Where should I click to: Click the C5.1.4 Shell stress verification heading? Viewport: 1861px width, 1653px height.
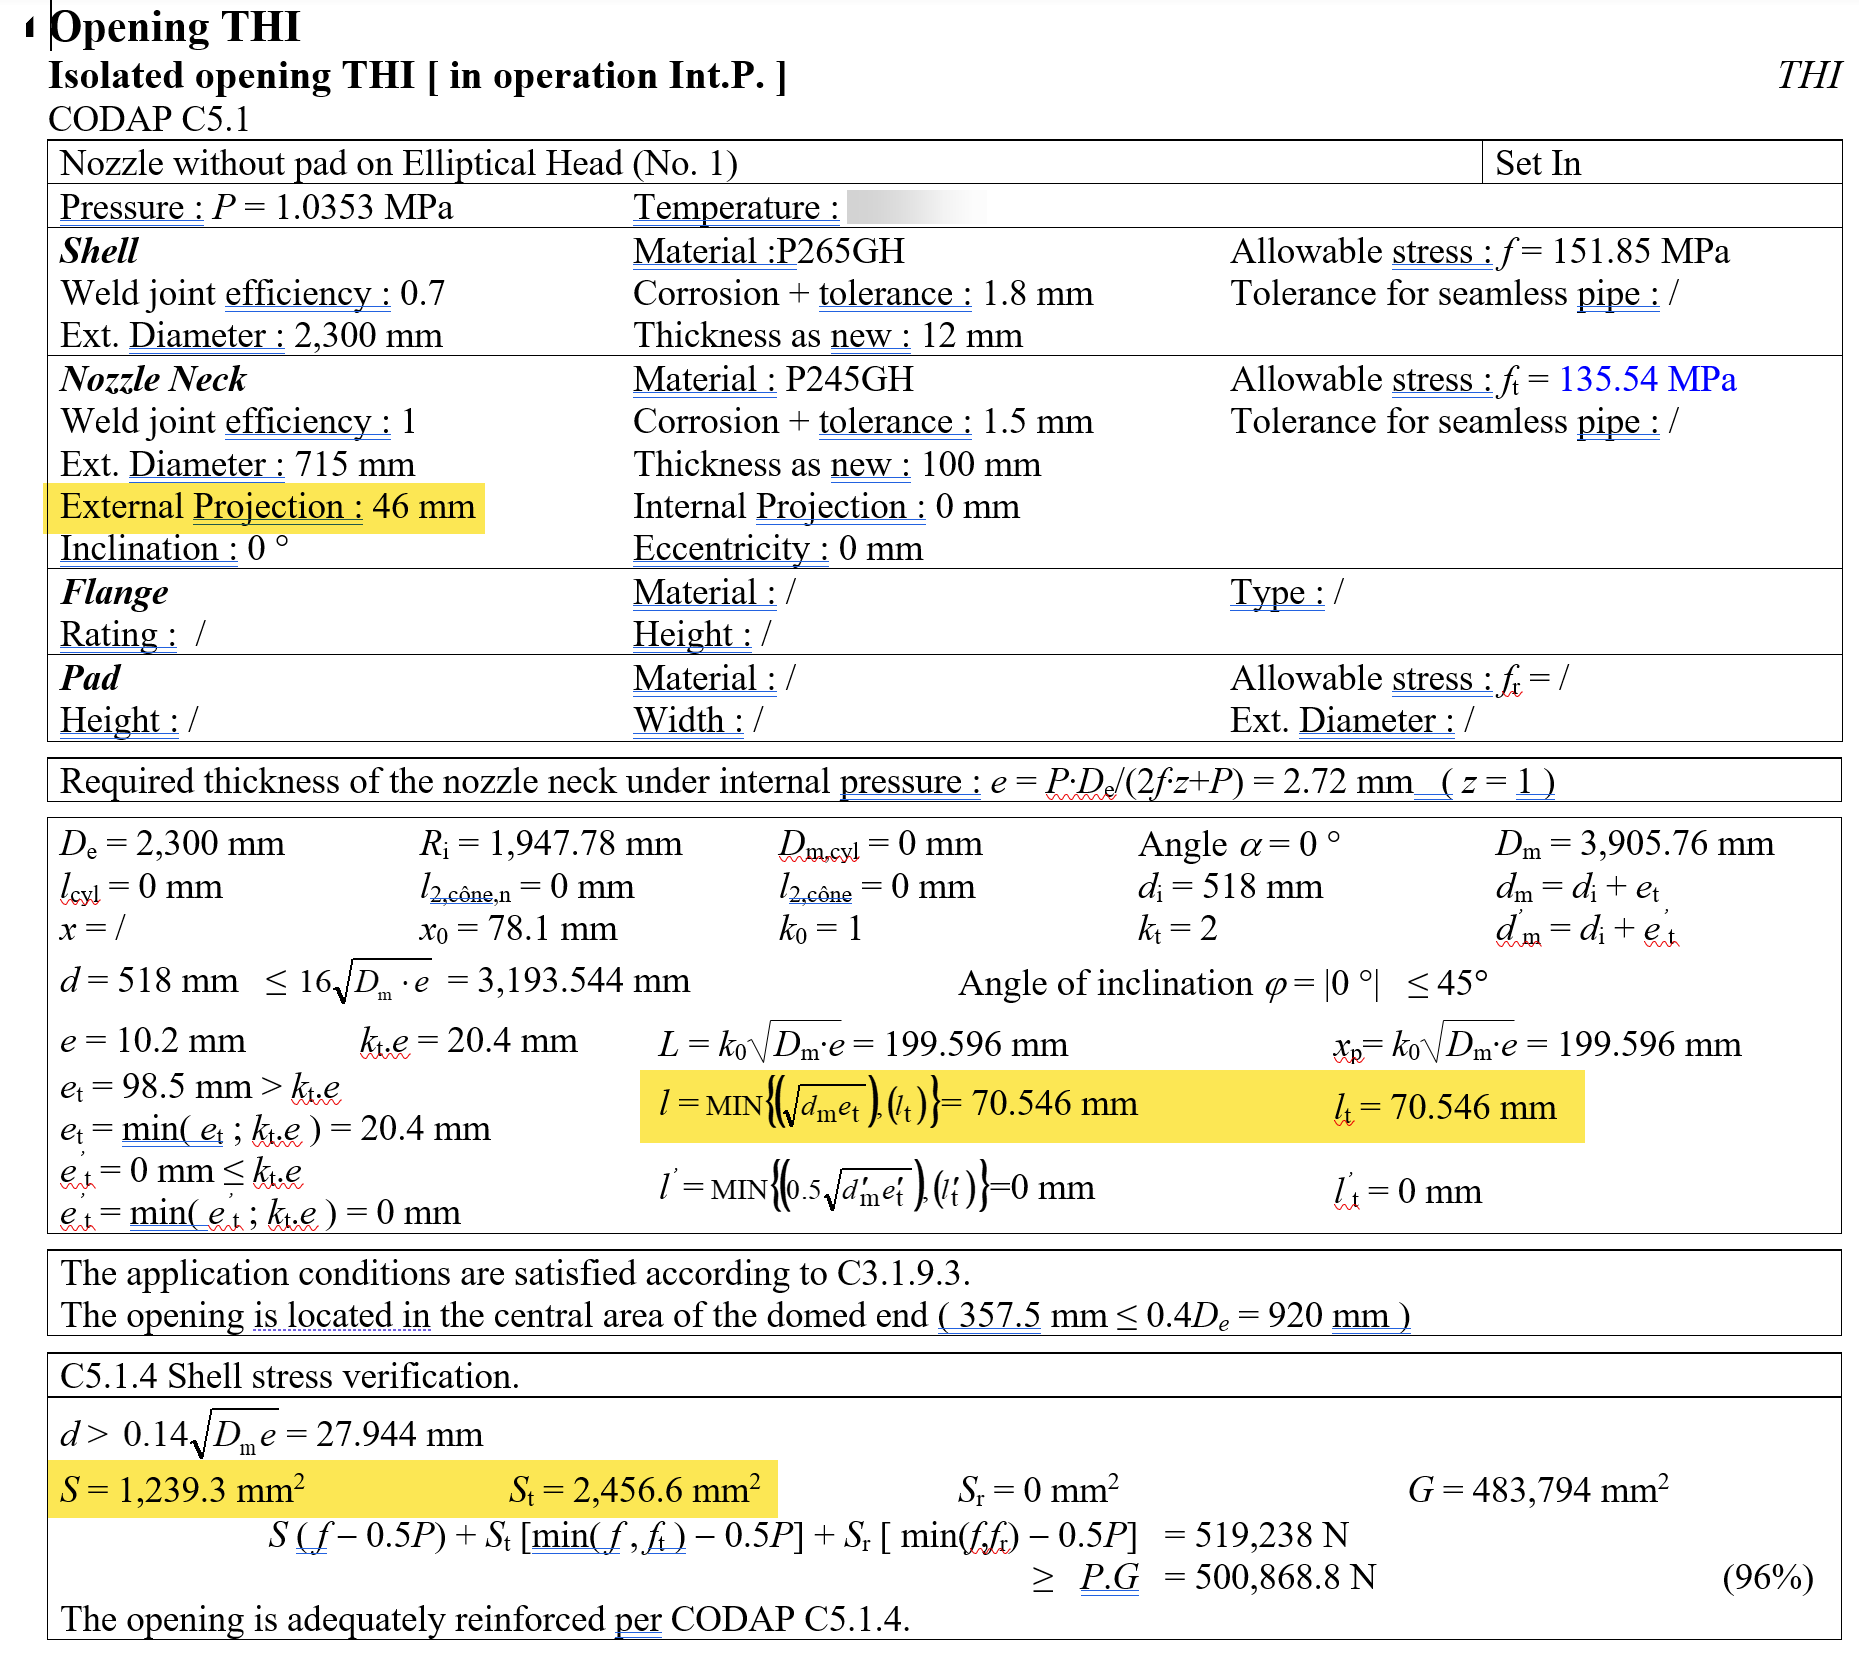point(289,1377)
